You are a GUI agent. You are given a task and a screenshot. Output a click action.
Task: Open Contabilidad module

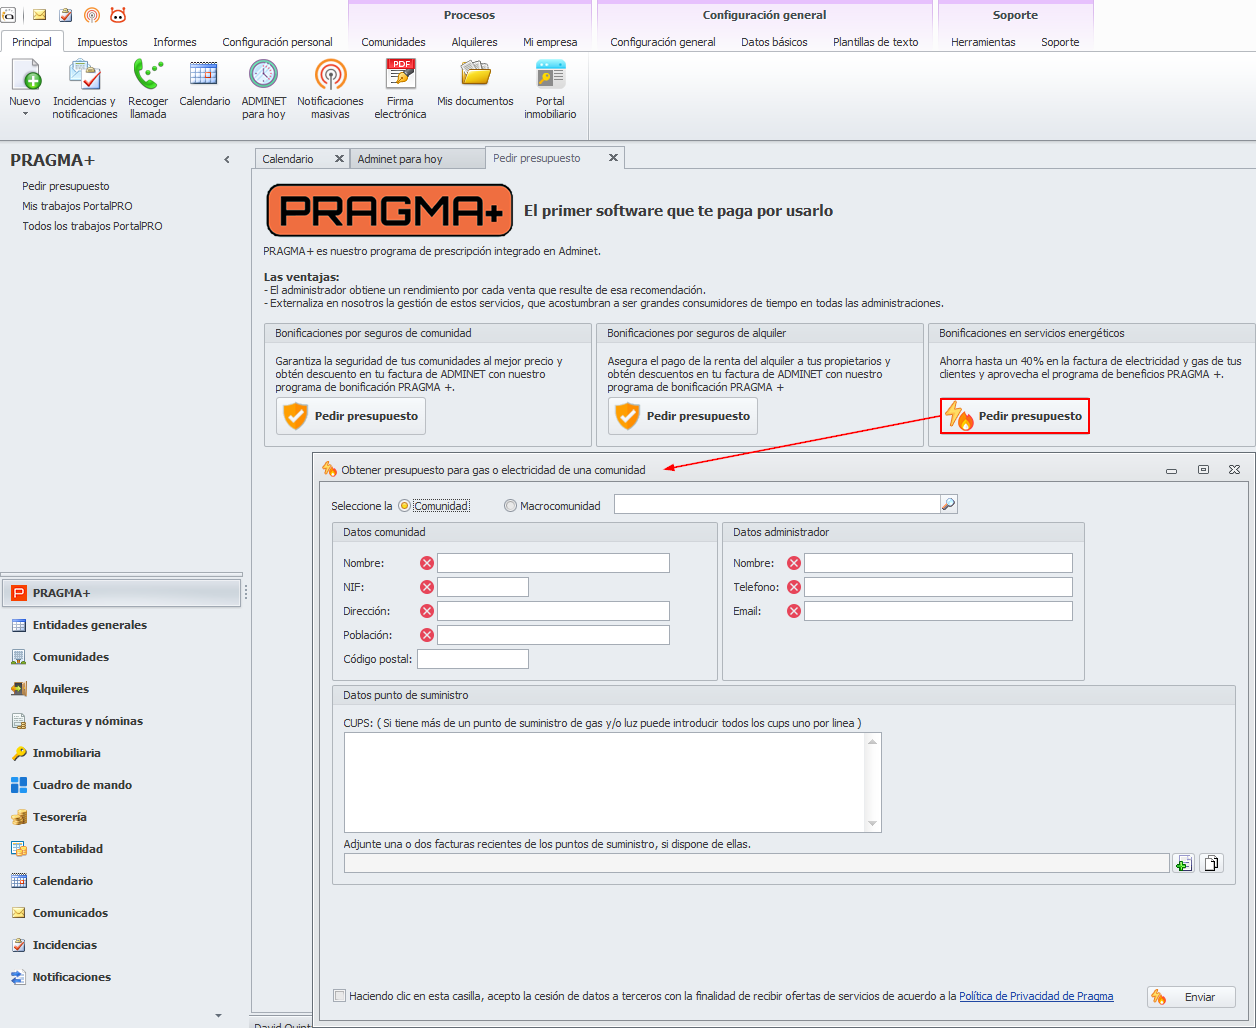point(121,849)
